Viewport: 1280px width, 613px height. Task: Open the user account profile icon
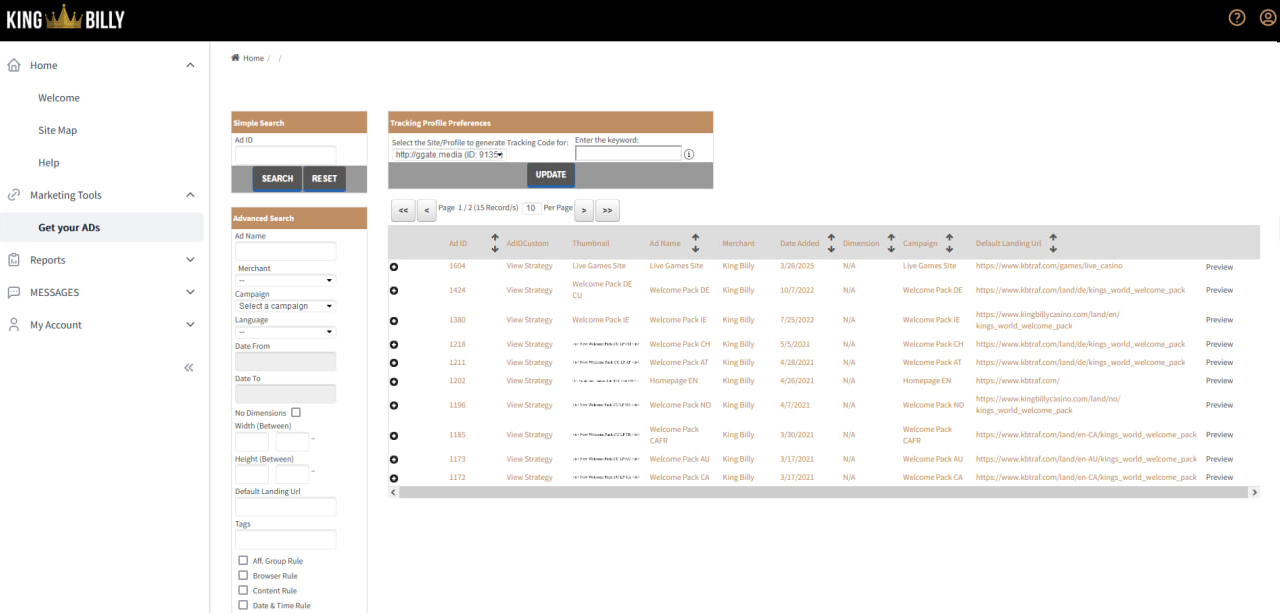tap(1268, 18)
